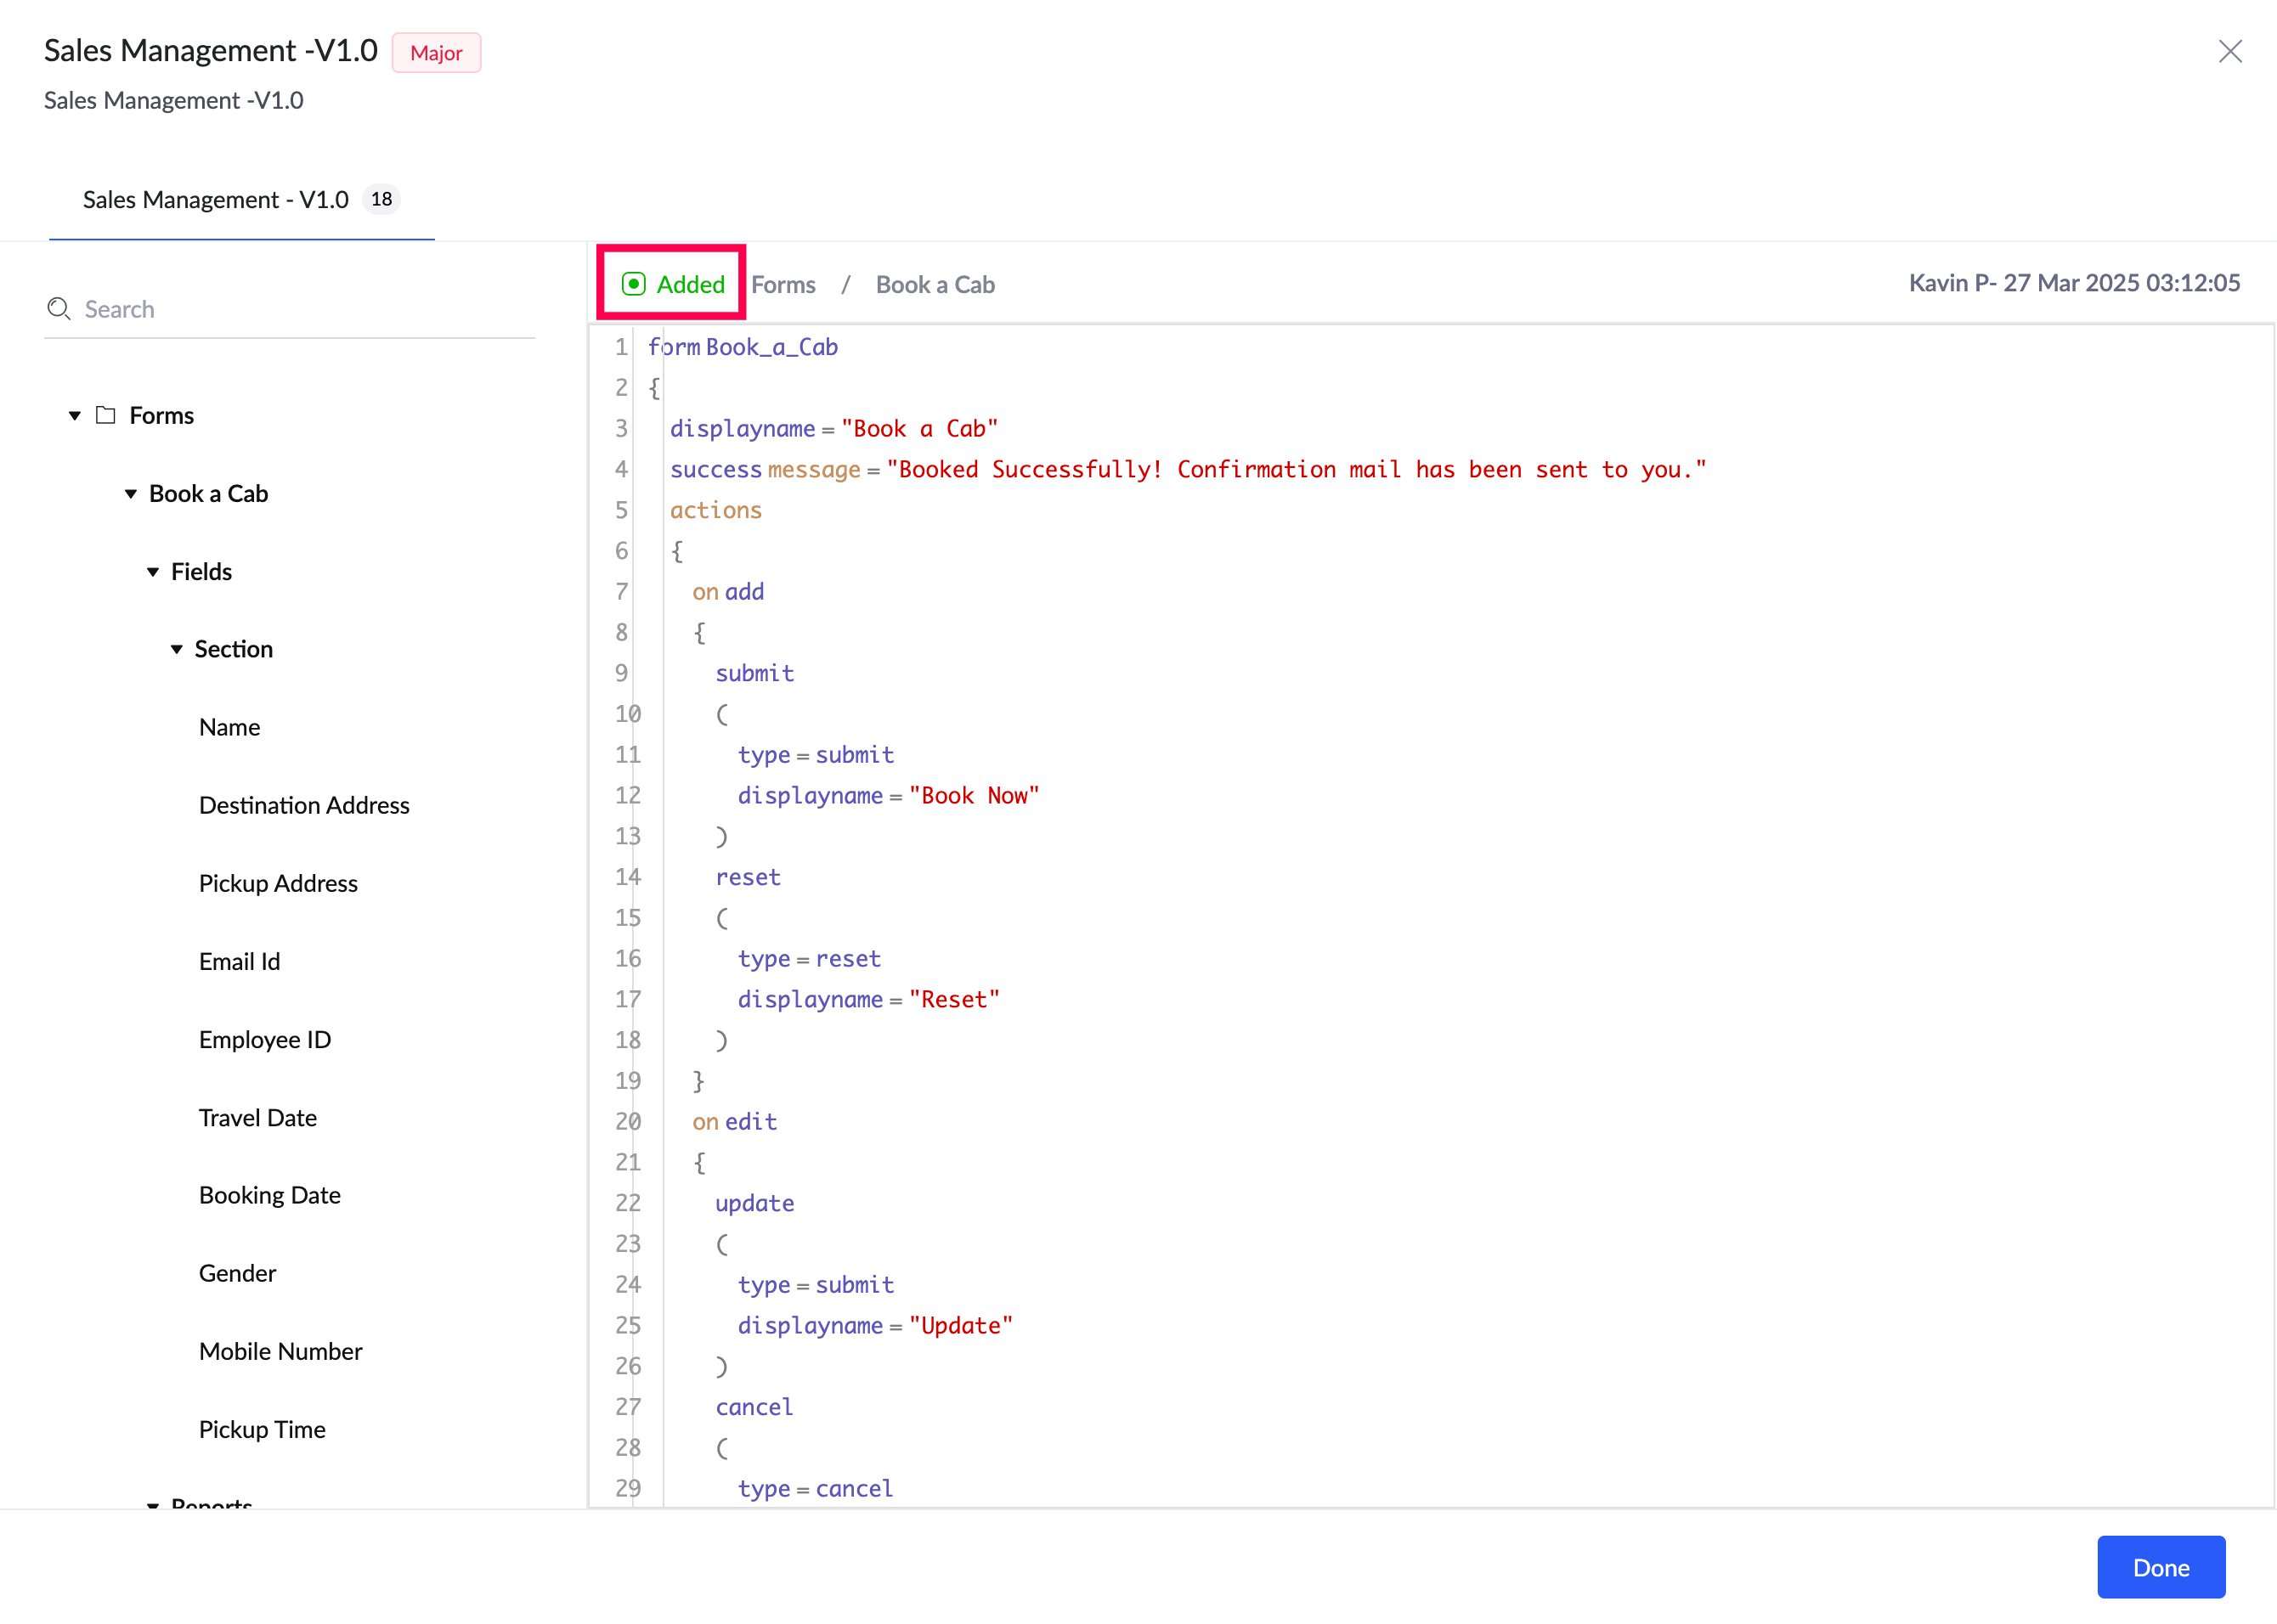Collapse the Fields tree node

153,571
